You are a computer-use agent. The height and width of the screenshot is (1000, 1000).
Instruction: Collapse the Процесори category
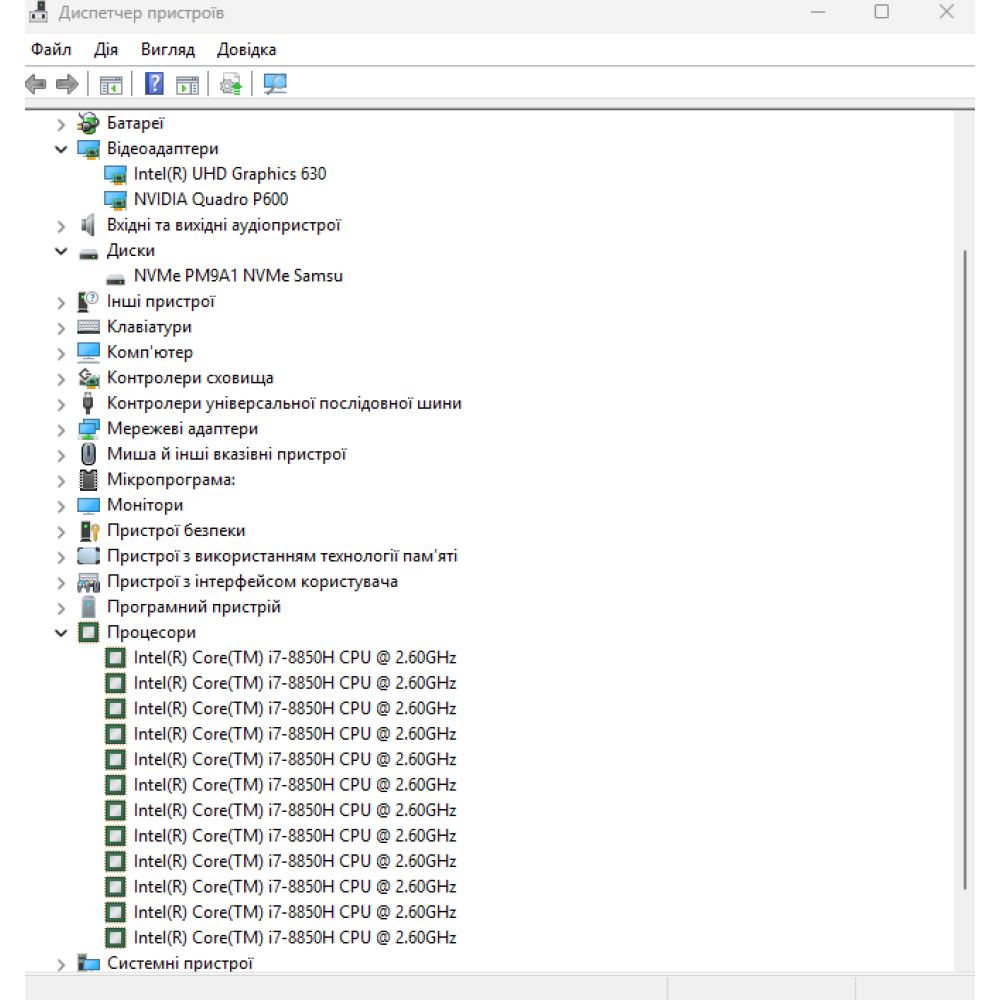(x=61, y=633)
